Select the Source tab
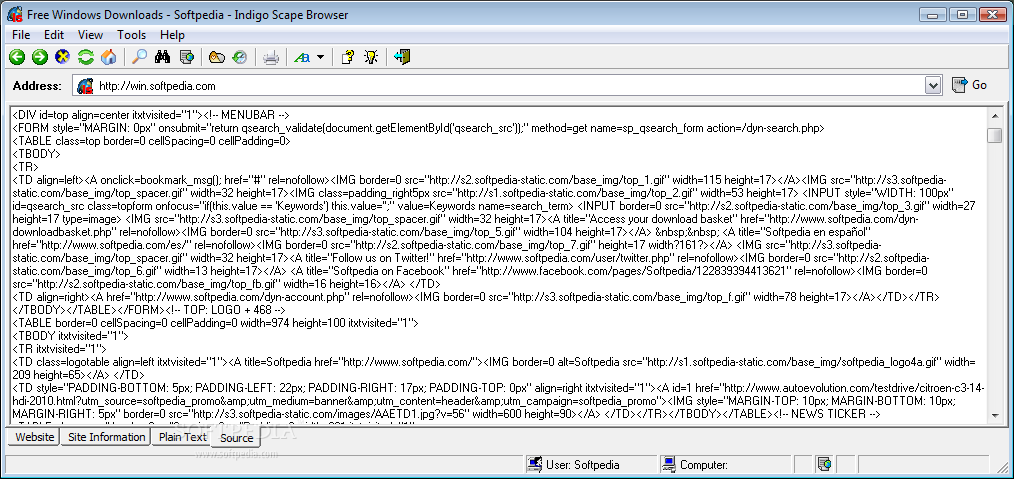Screen dimensions: 1014x479 236,438
